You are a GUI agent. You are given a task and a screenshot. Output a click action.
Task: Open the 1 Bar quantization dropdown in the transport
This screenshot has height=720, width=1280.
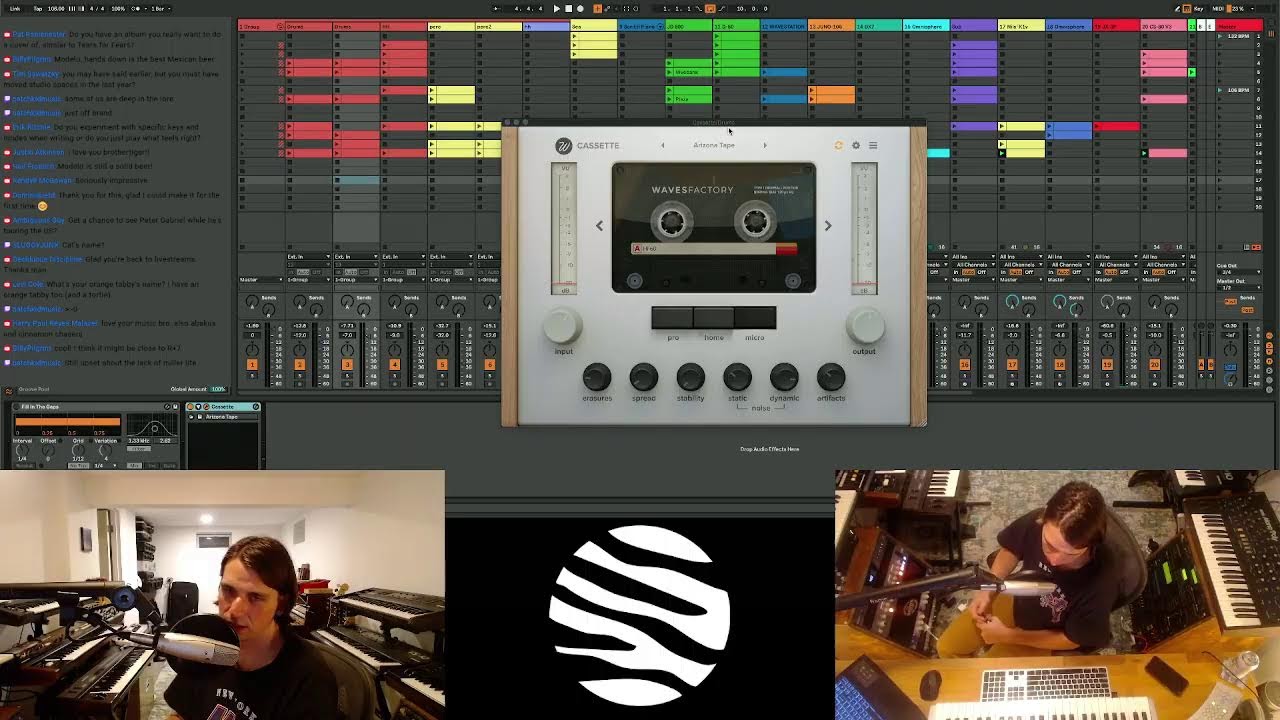coord(159,7)
